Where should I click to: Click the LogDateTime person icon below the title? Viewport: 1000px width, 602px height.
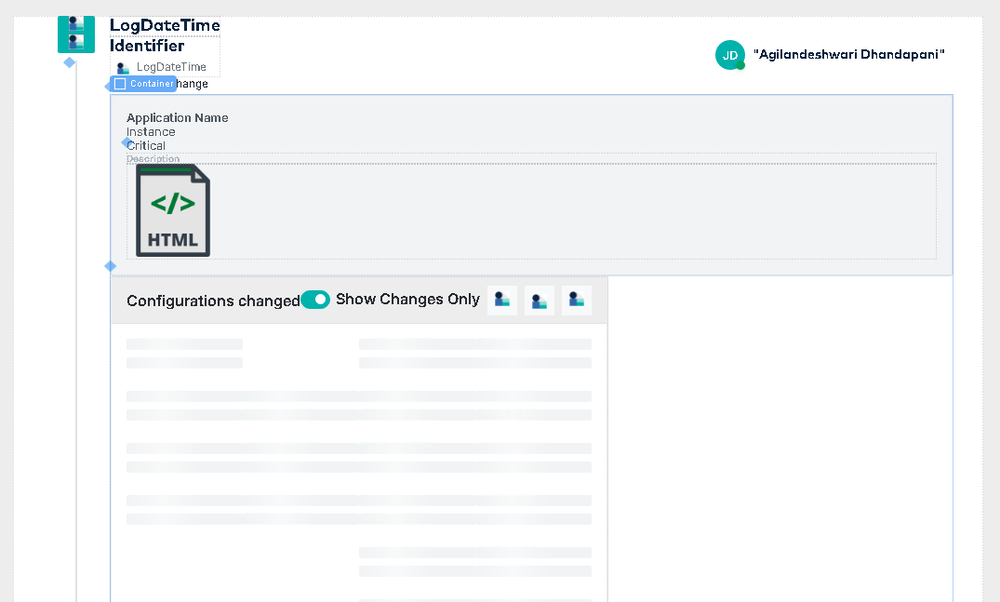click(x=121, y=66)
